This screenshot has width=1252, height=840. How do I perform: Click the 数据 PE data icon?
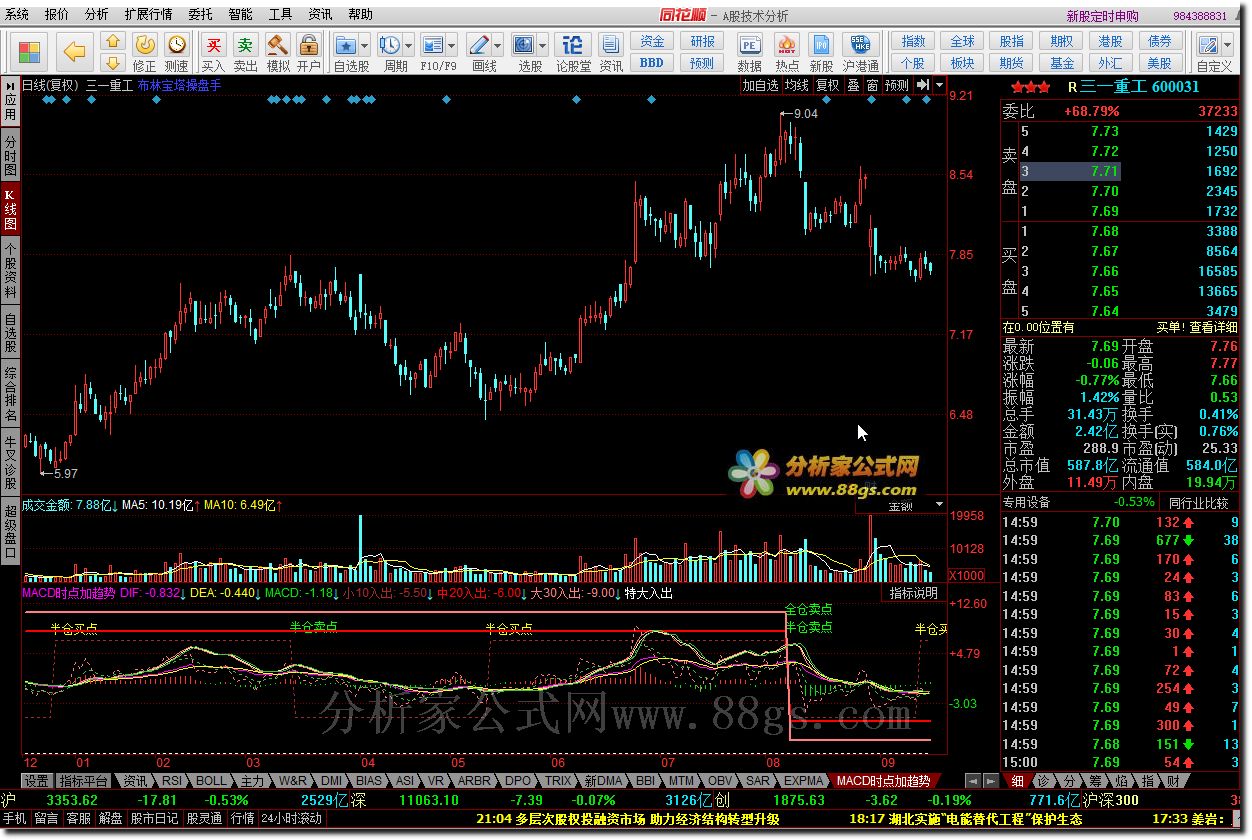[750, 52]
